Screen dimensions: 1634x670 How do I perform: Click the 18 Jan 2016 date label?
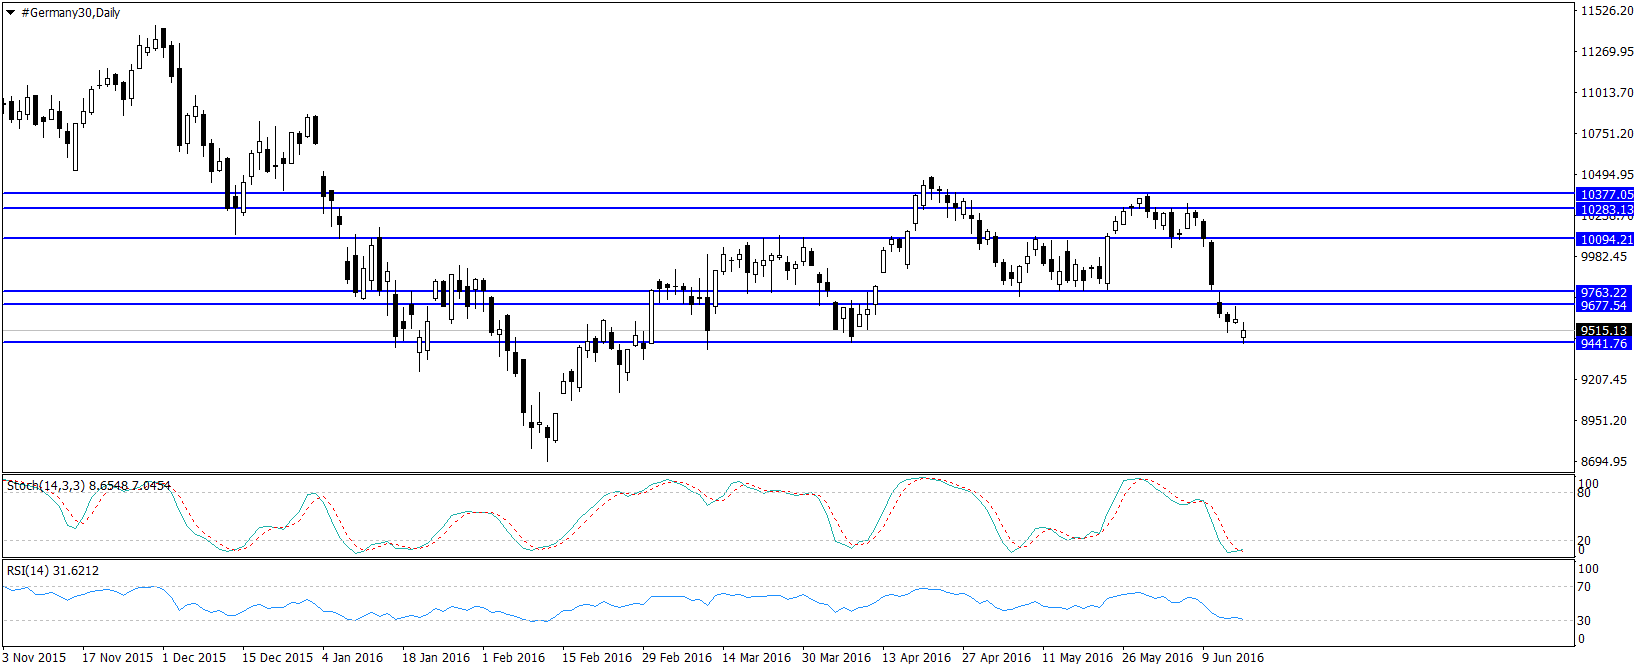coord(436,658)
